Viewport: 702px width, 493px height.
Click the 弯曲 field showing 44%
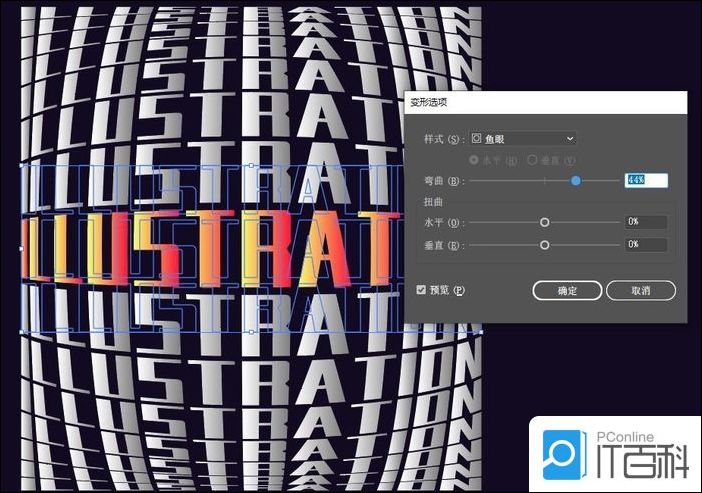645,181
